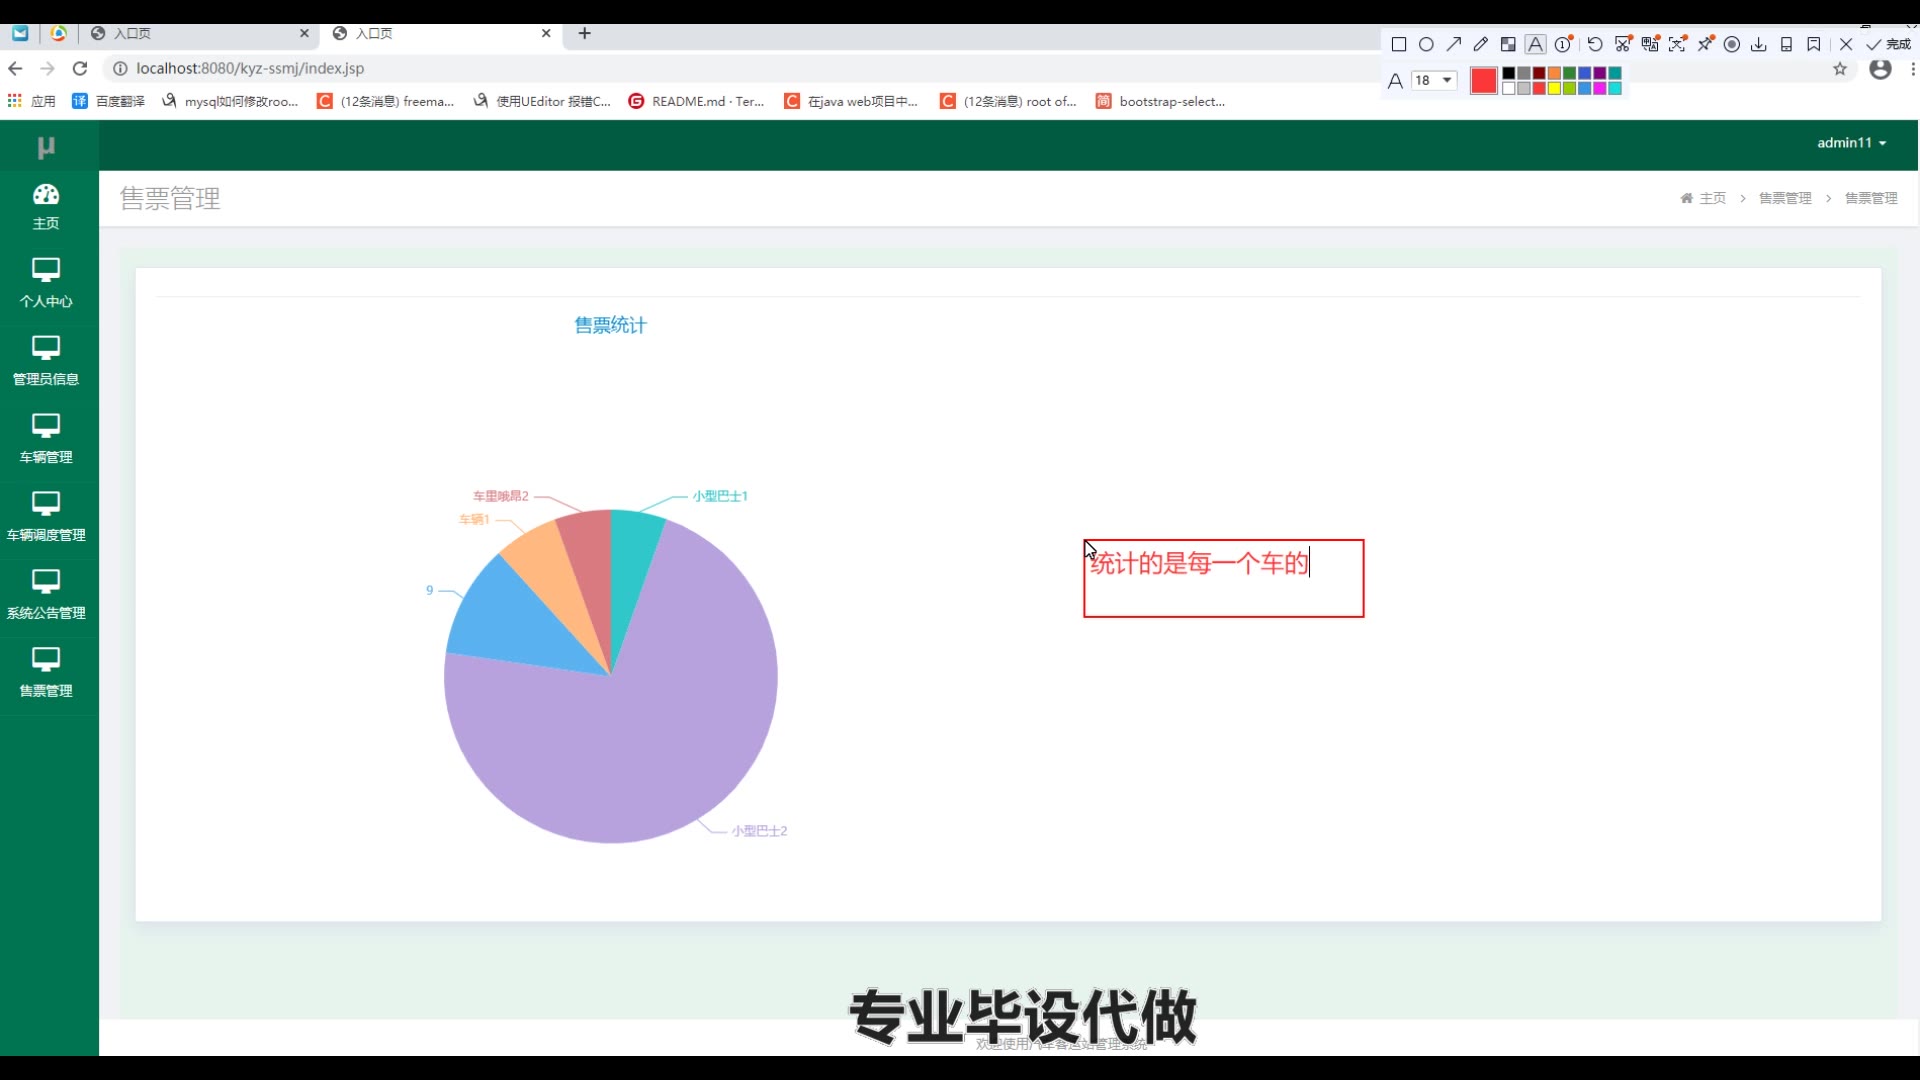Pick the yellow color swatch

pyautogui.click(x=1554, y=88)
